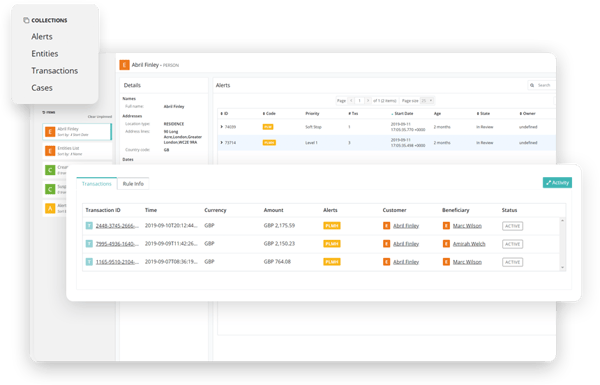This screenshot has width=600, height=385.
Task: Open transaction 2448-3745-2666 link
Action: tap(117, 226)
